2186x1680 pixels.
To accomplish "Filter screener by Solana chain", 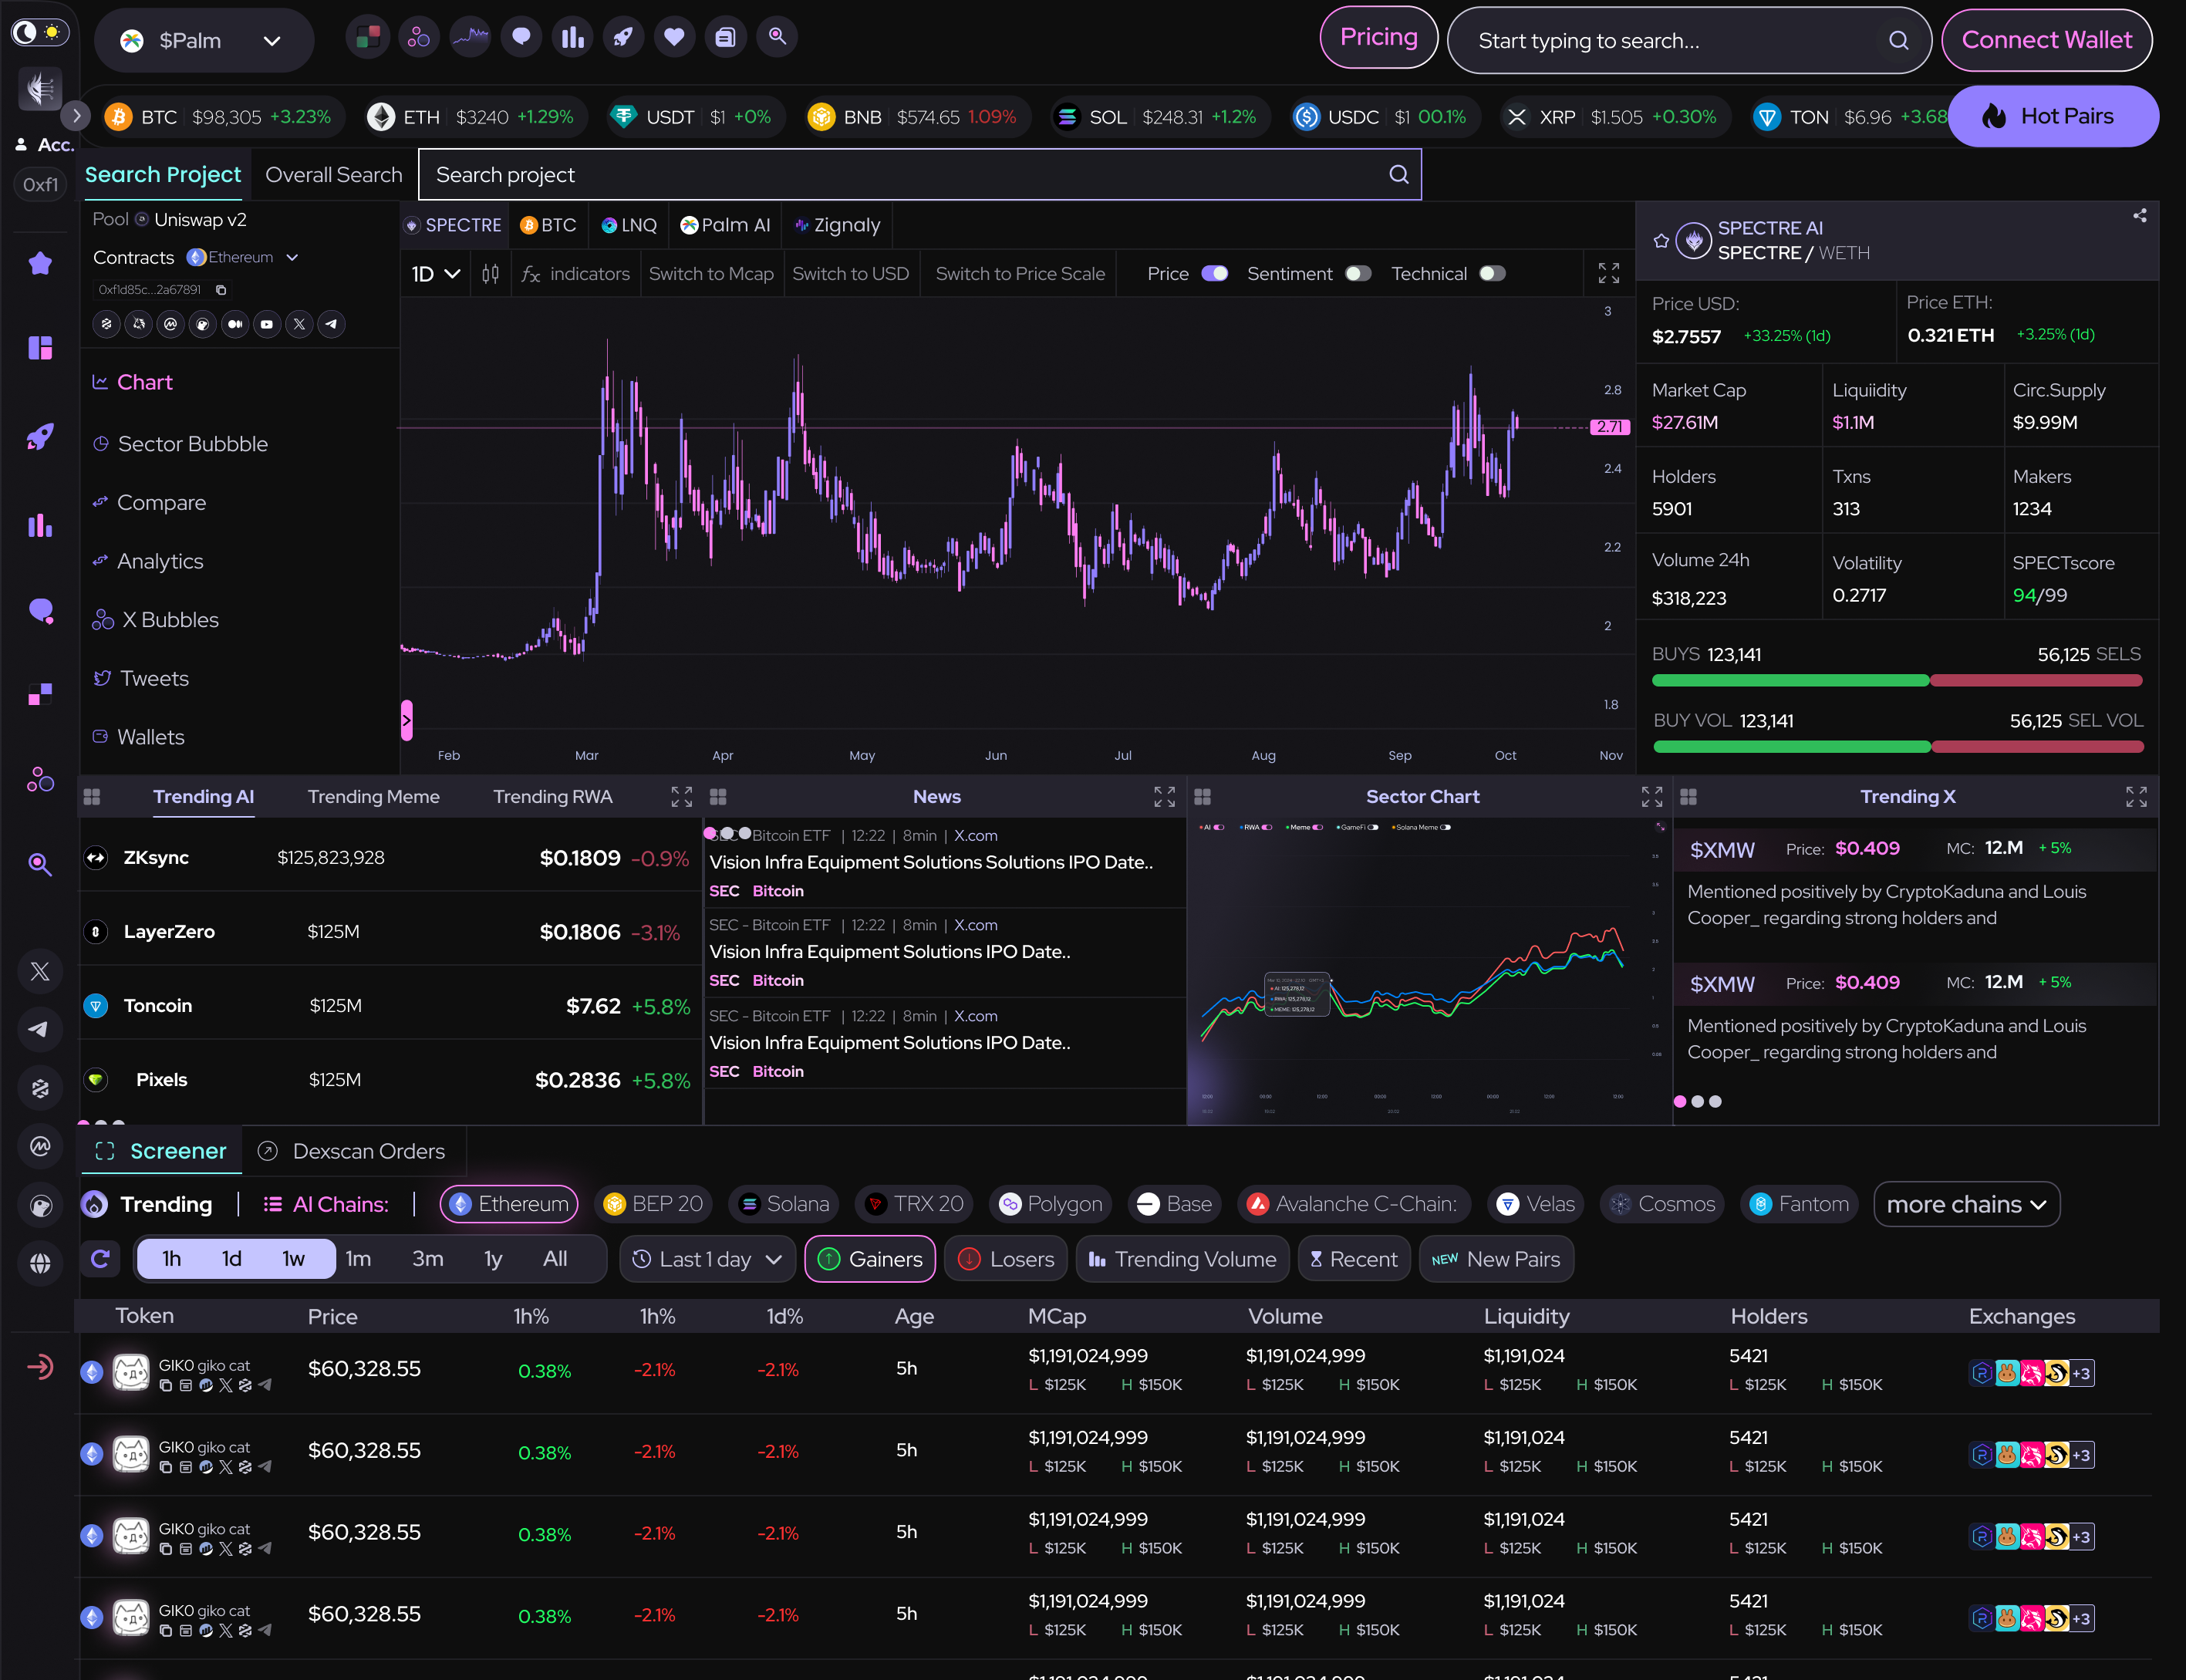I will pos(785,1205).
